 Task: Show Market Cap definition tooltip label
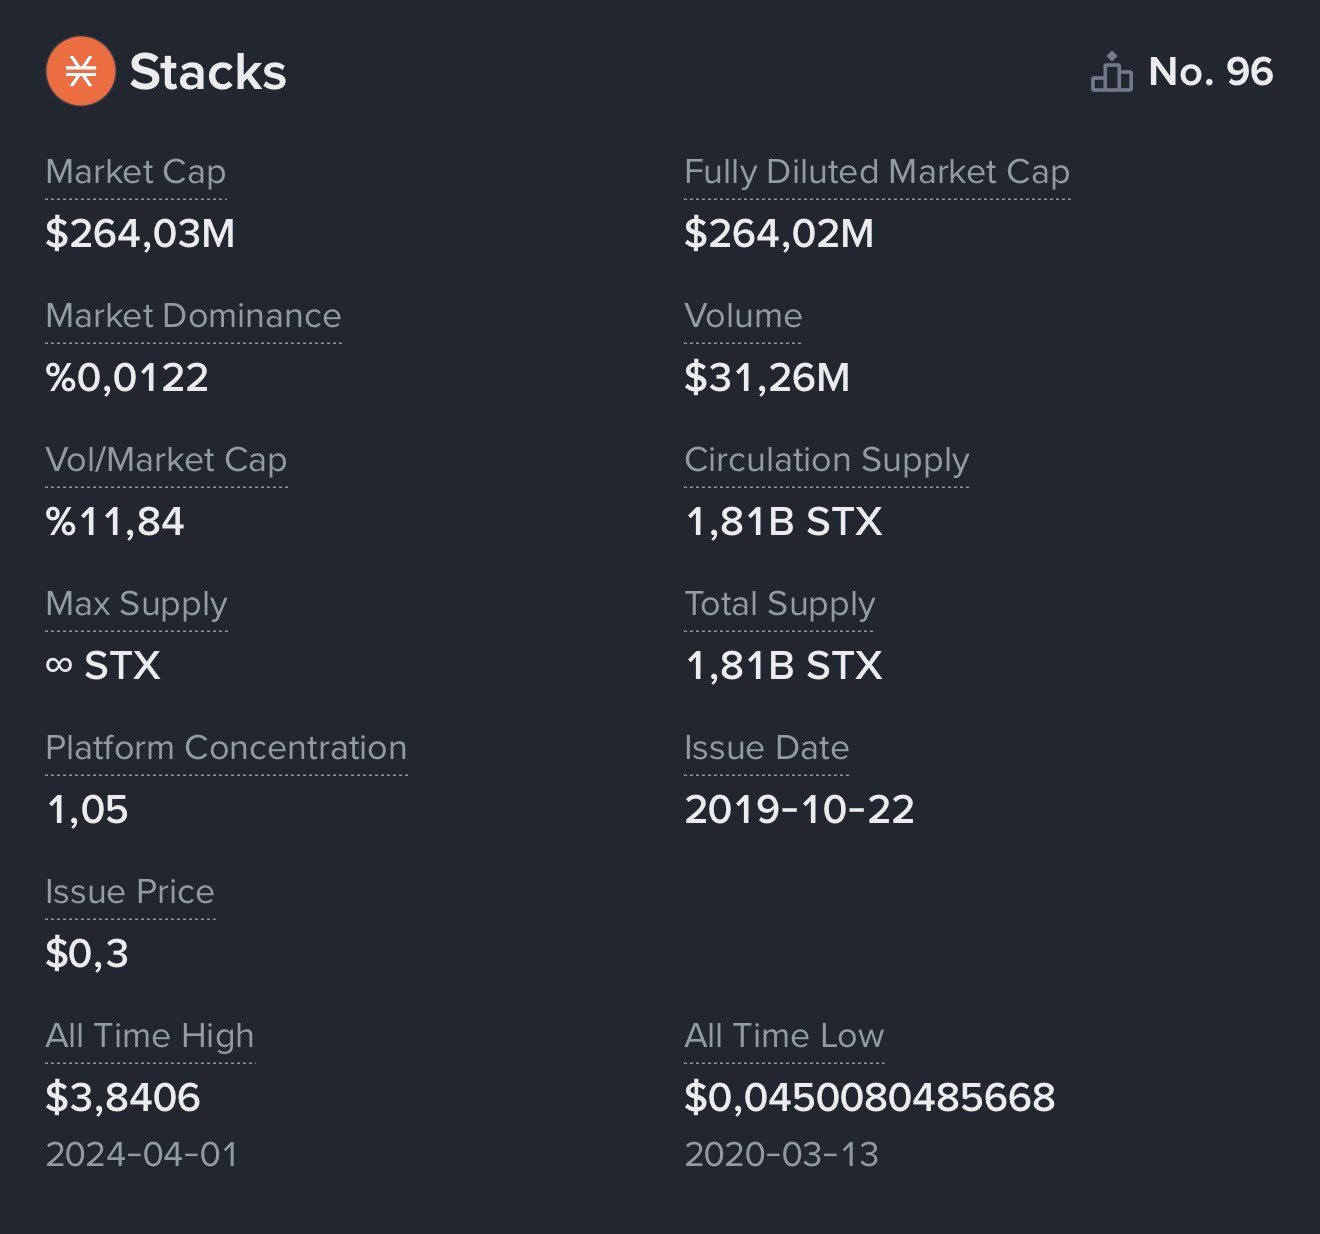(136, 172)
